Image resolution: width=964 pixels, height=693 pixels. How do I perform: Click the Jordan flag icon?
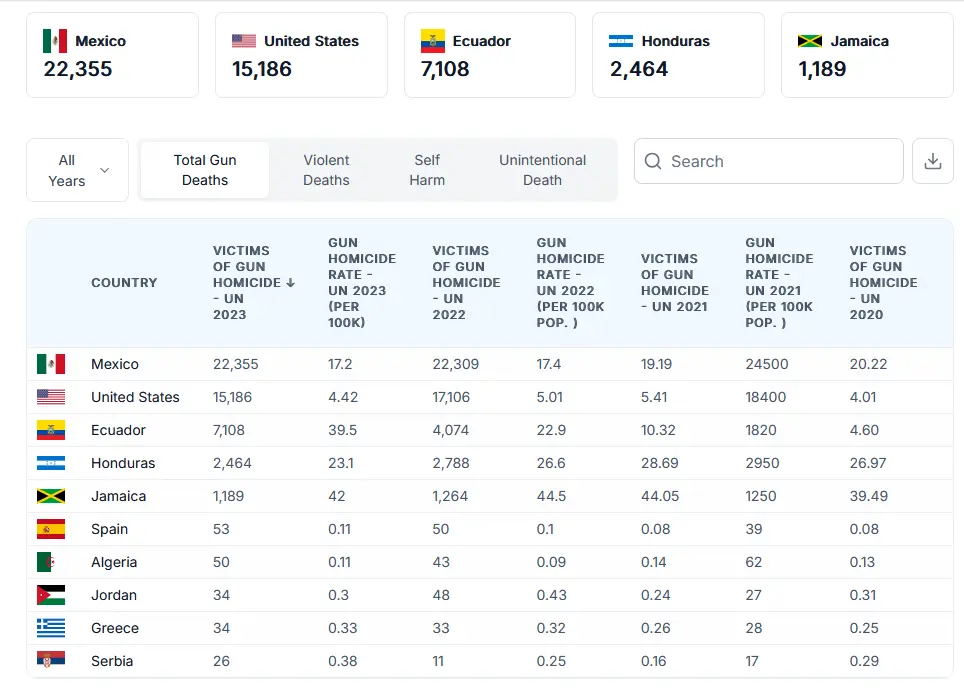coord(51,595)
